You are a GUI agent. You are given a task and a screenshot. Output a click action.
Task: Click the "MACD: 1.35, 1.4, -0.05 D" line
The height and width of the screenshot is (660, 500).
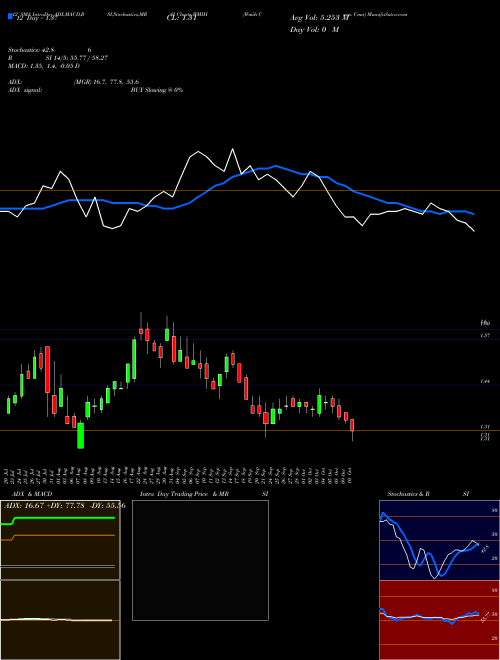click(x=44, y=66)
